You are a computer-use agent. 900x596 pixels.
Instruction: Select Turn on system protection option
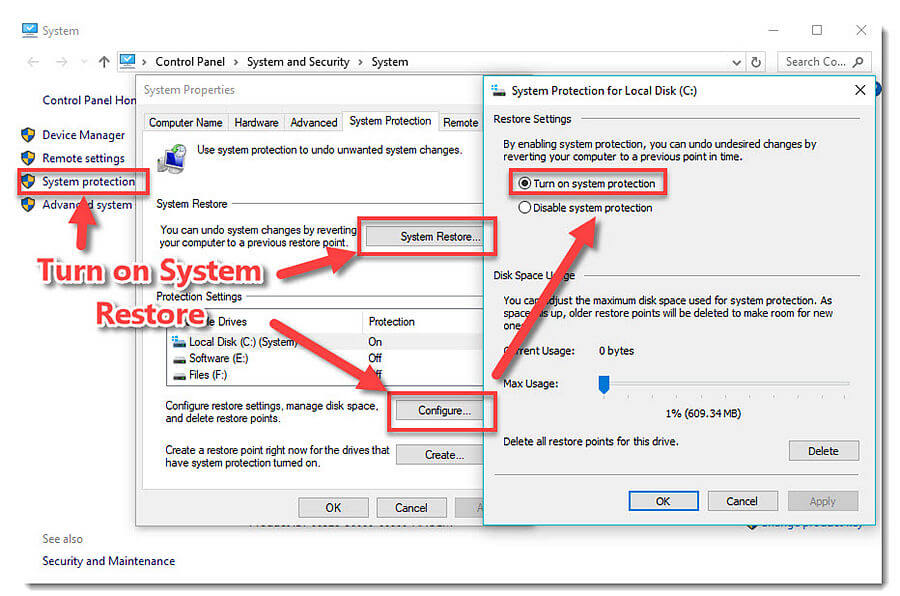[x=525, y=184]
